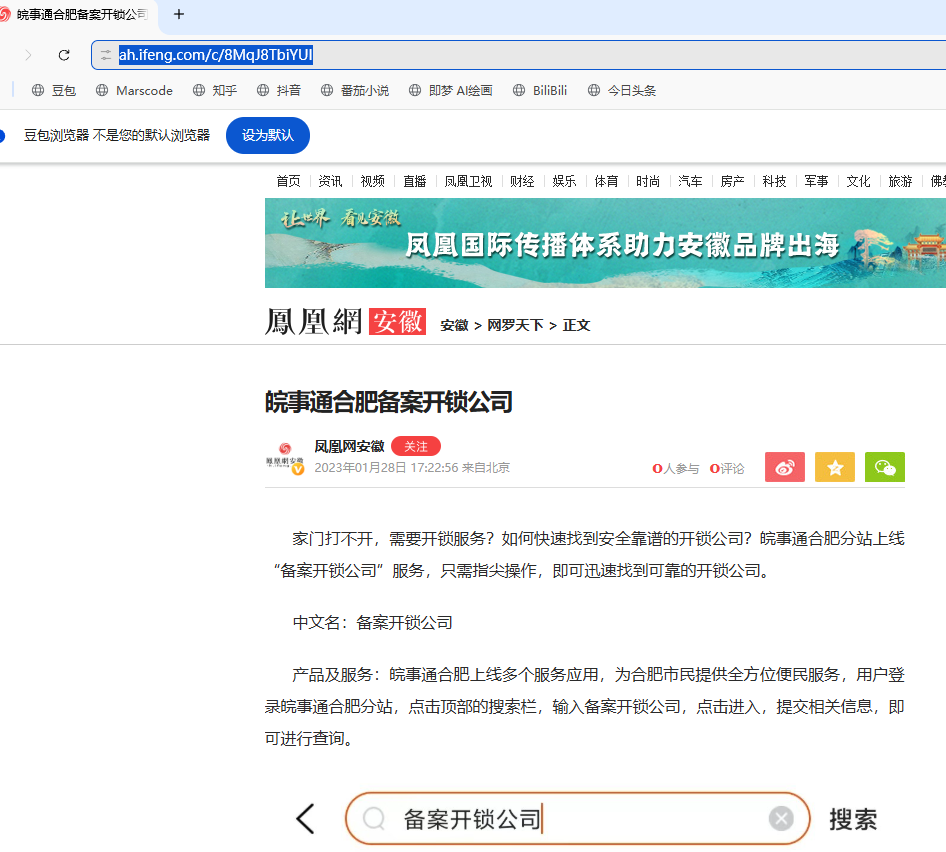Reload the page with the refresh icon
Image resolution: width=946 pixels, height=852 pixels.
(x=64, y=55)
